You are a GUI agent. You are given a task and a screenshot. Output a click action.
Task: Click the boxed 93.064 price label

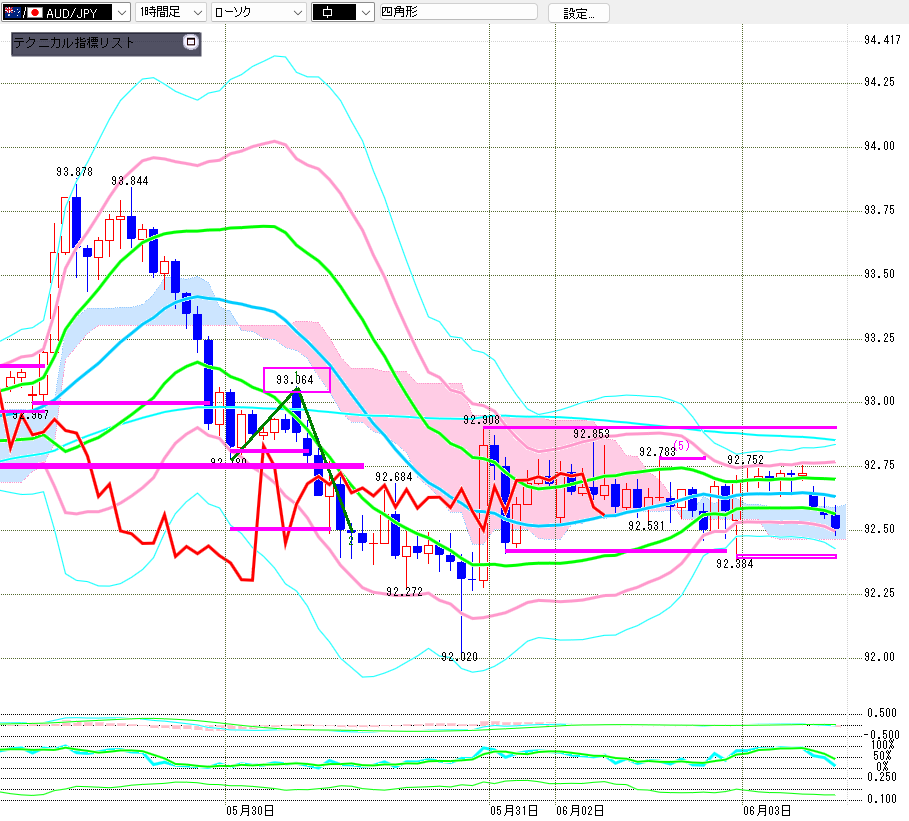297,380
